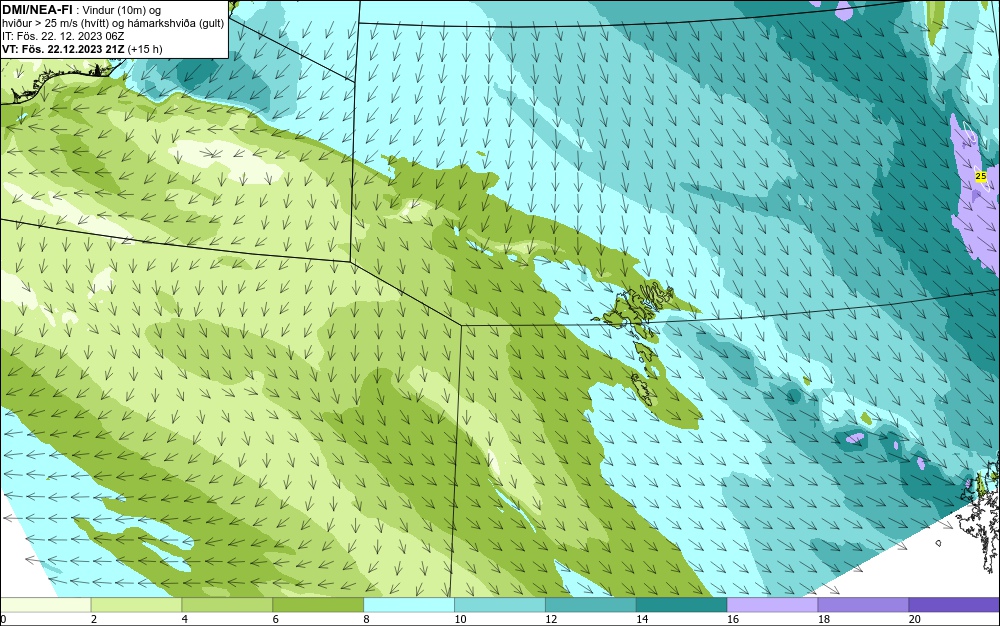This screenshot has height=626, width=1000.
Task: Click the '(+15 h)' forecast offset text
Action: click(x=145, y=49)
